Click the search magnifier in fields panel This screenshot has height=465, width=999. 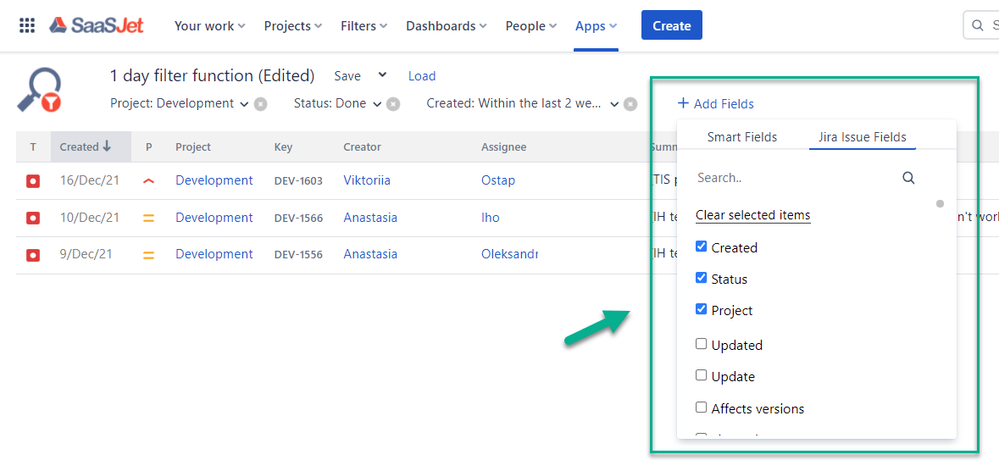[x=909, y=178]
